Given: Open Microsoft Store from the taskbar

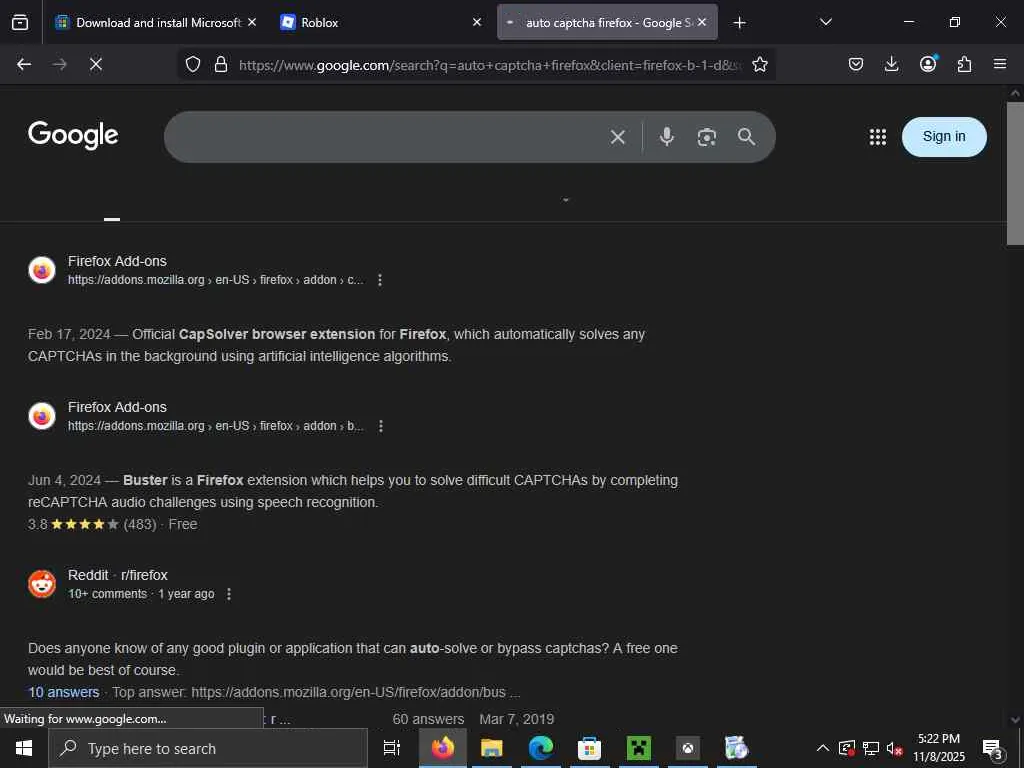Looking at the screenshot, I should (589, 748).
